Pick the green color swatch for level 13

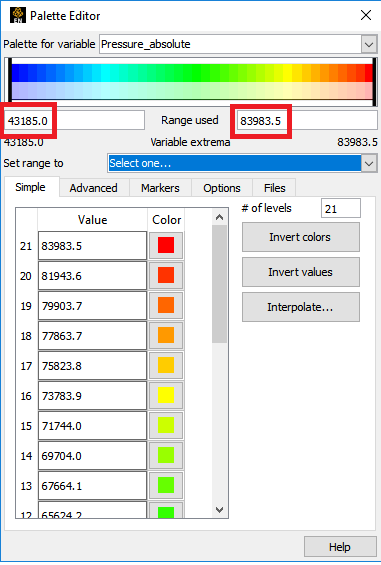click(166, 485)
